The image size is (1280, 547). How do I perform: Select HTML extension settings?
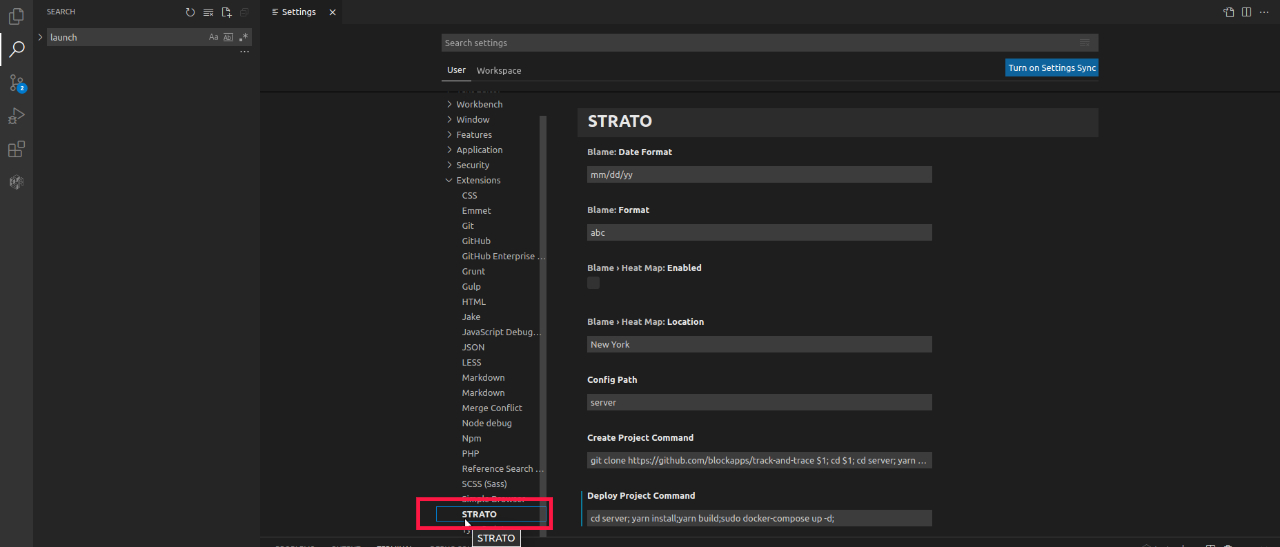click(x=473, y=302)
